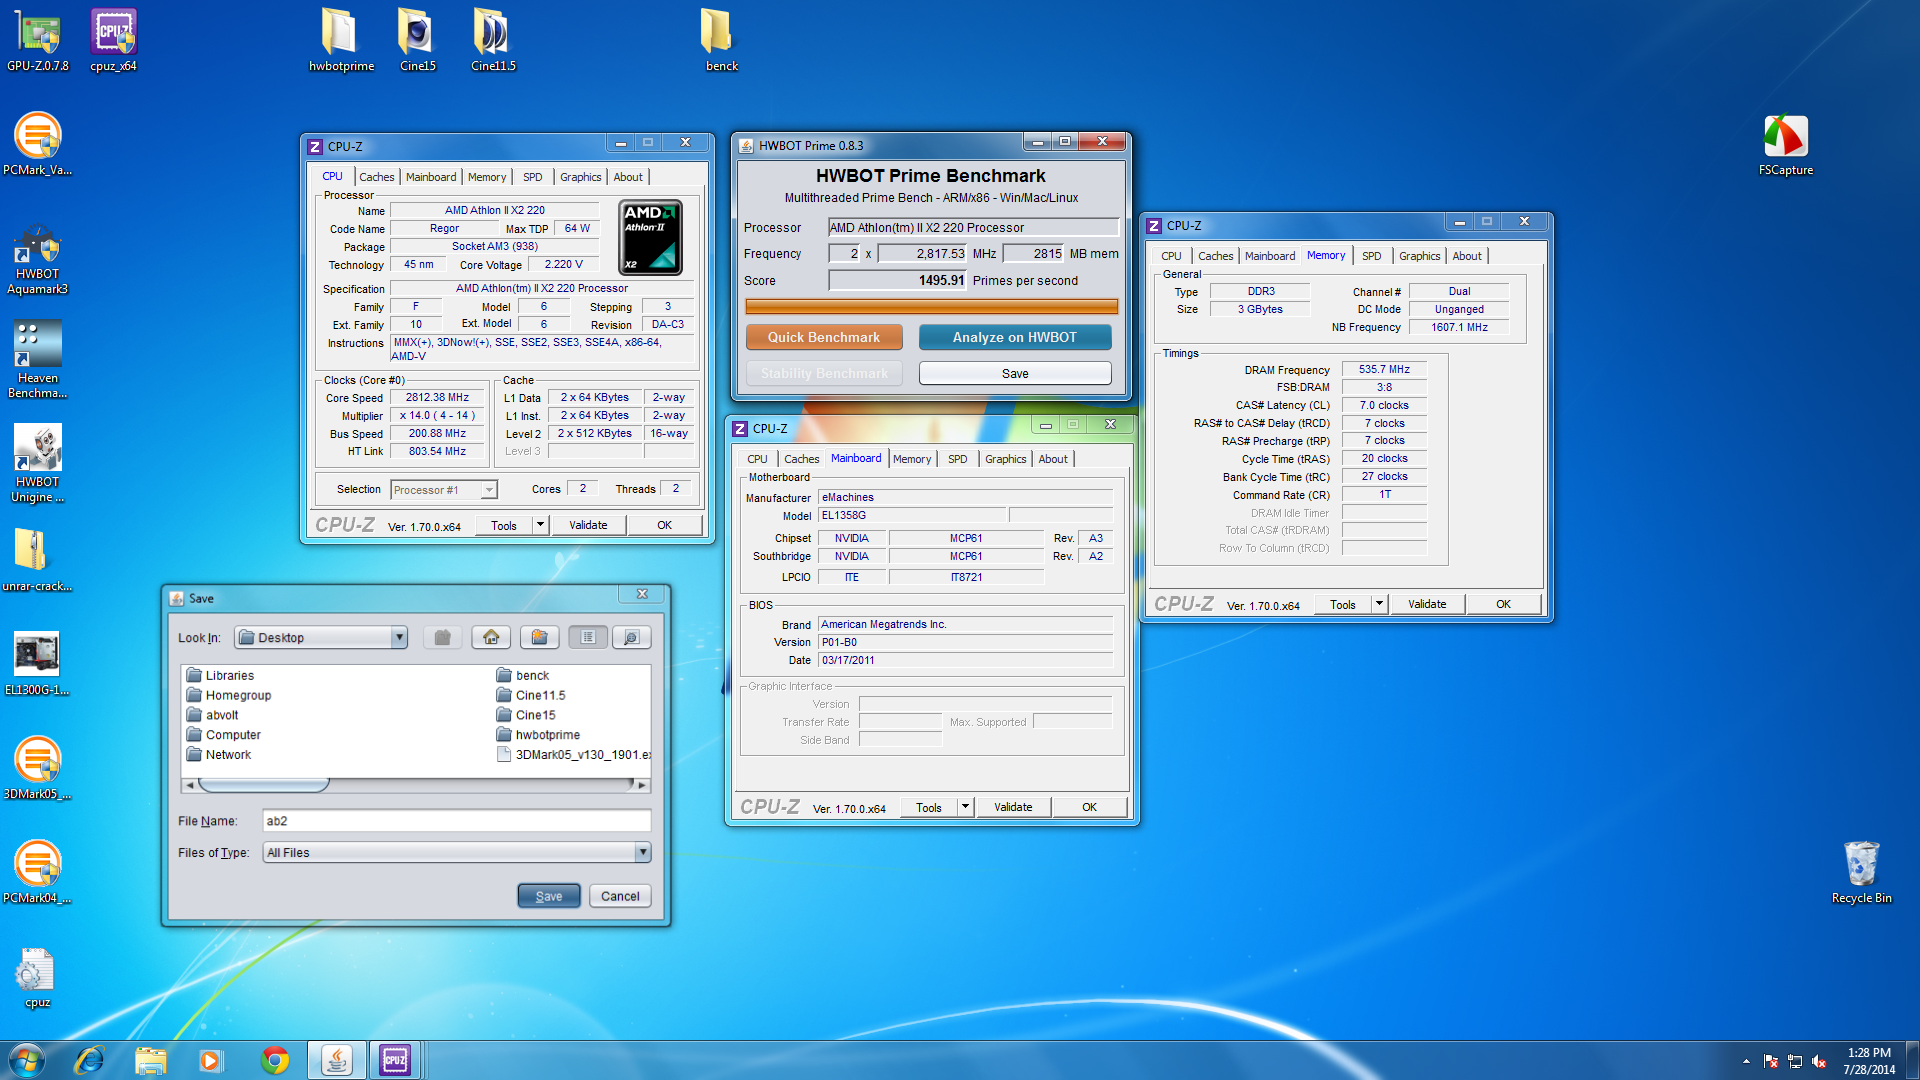The width and height of the screenshot is (1920, 1080).
Task: Open the Cine15 desktop folder
Action: point(417,40)
